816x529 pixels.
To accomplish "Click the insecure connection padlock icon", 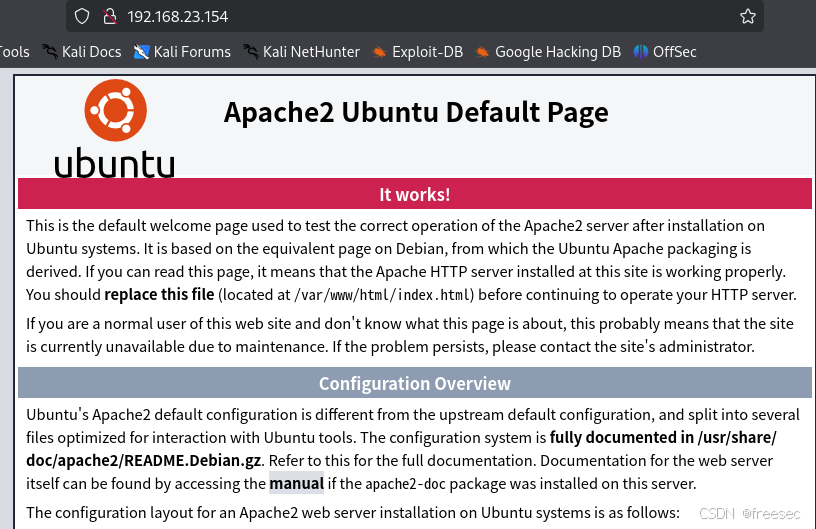I will (x=109, y=16).
